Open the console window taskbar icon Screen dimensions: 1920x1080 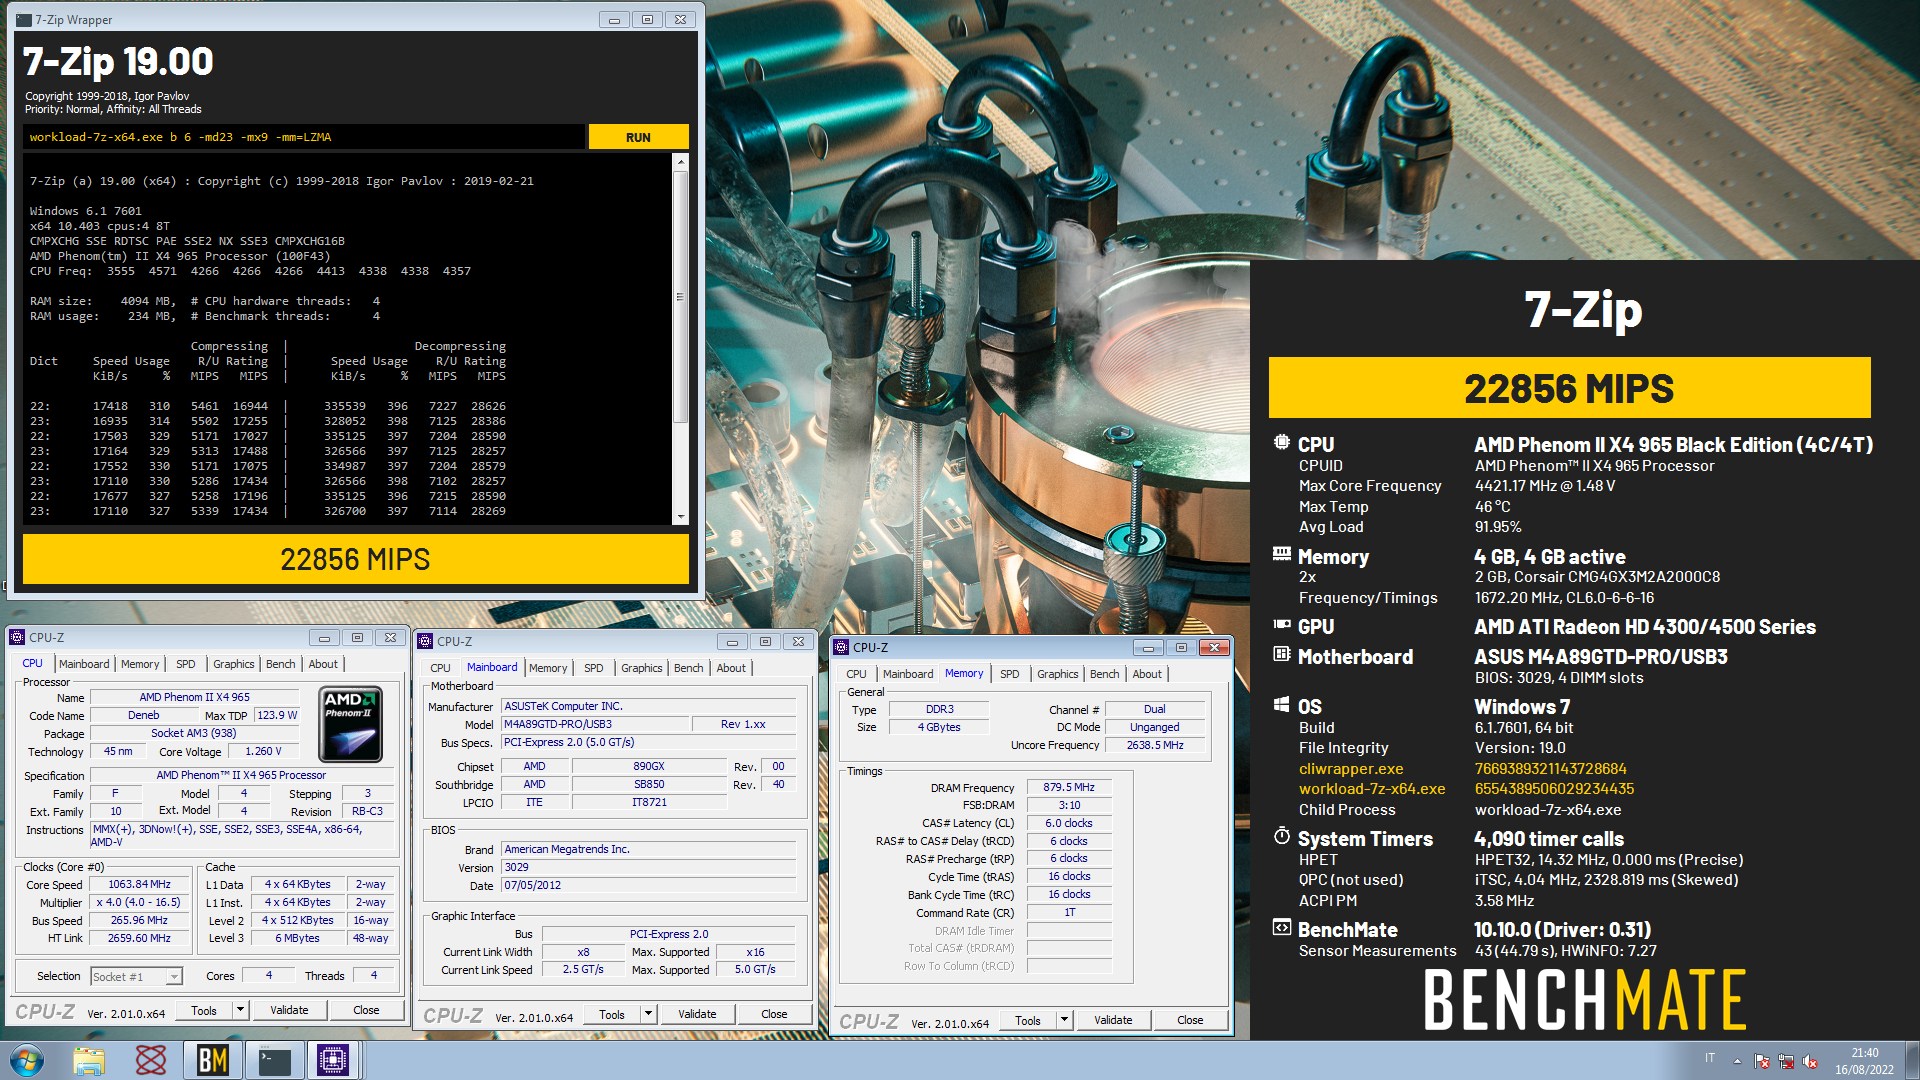click(x=273, y=1060)
